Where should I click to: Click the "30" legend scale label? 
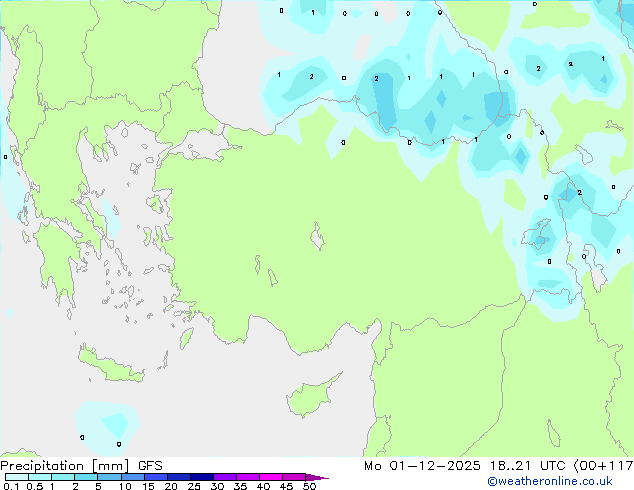click(217, 486)
